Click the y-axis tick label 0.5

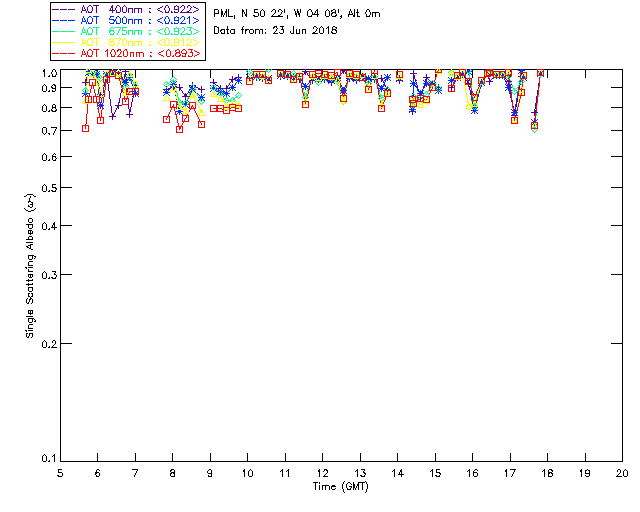click(46, 189)
